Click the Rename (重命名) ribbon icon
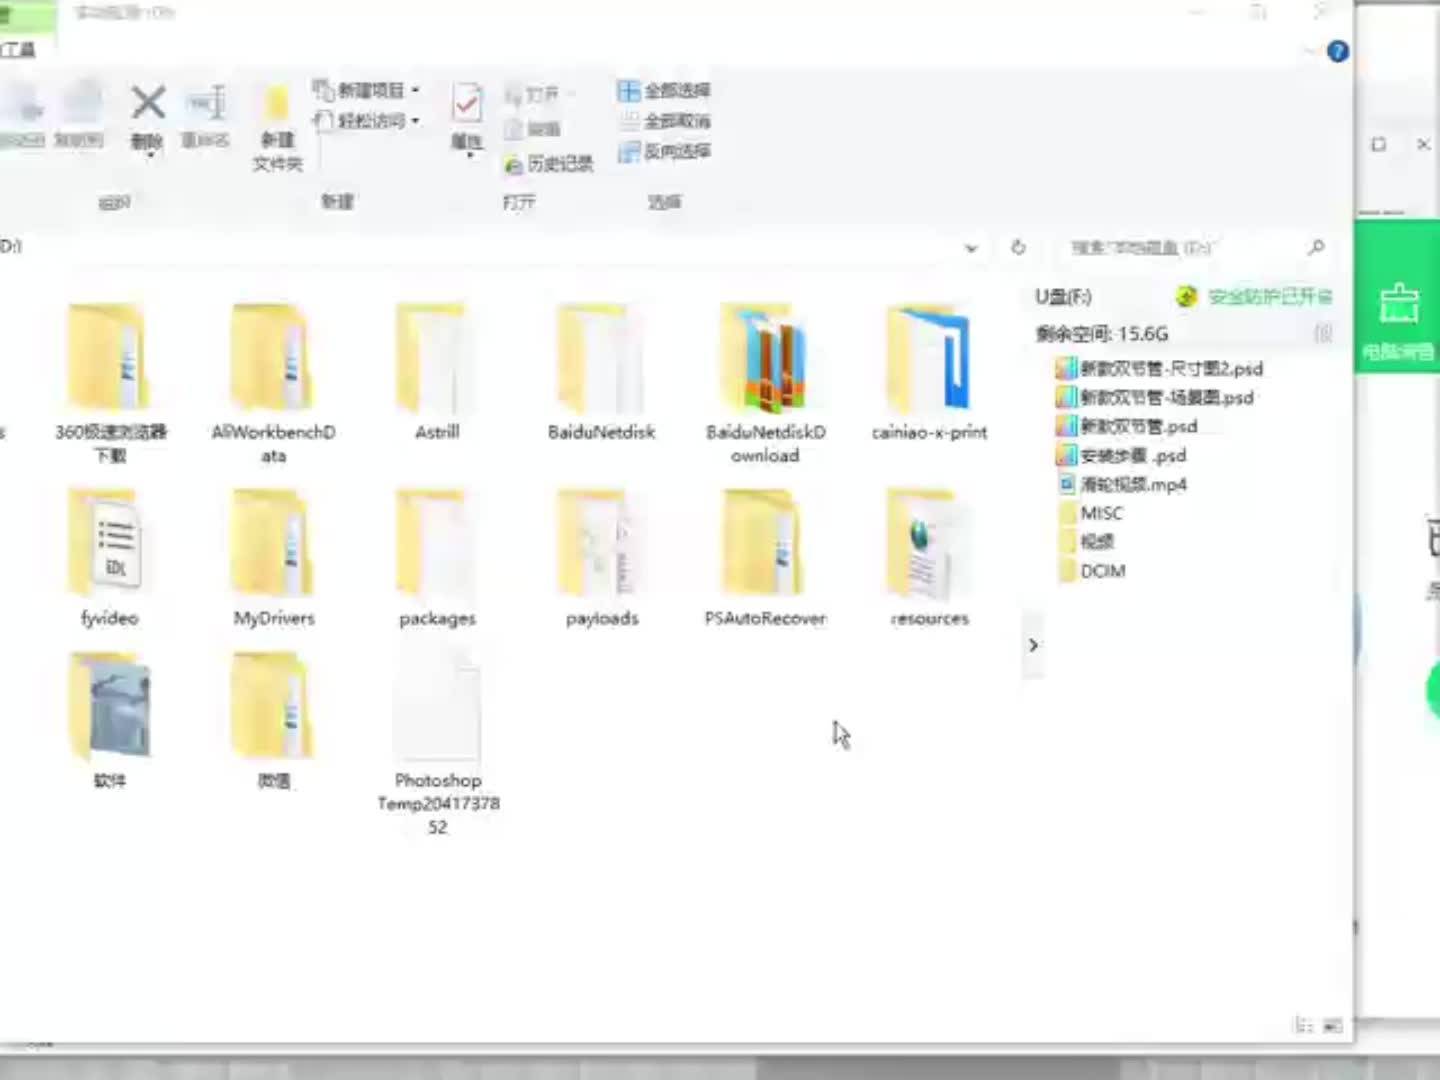 [x=205, y=117]
